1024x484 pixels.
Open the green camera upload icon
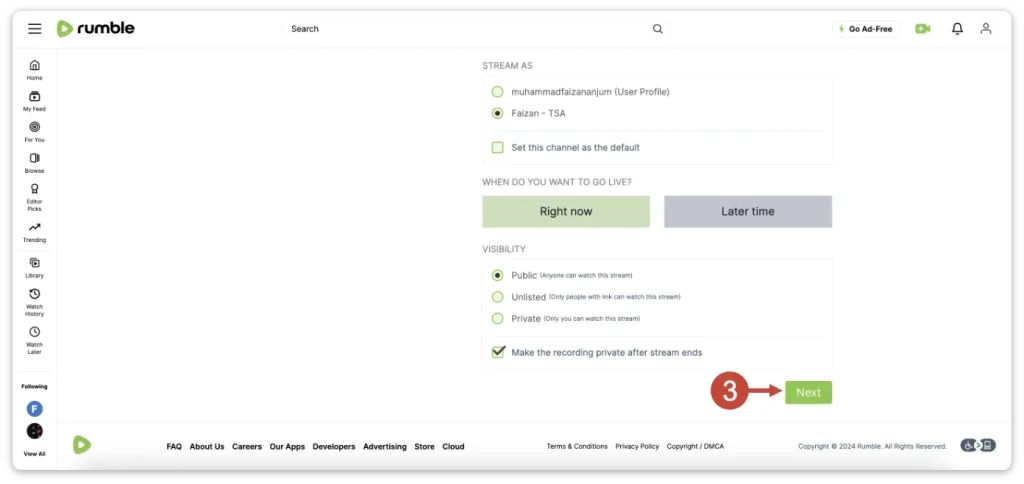click(922, 29)
